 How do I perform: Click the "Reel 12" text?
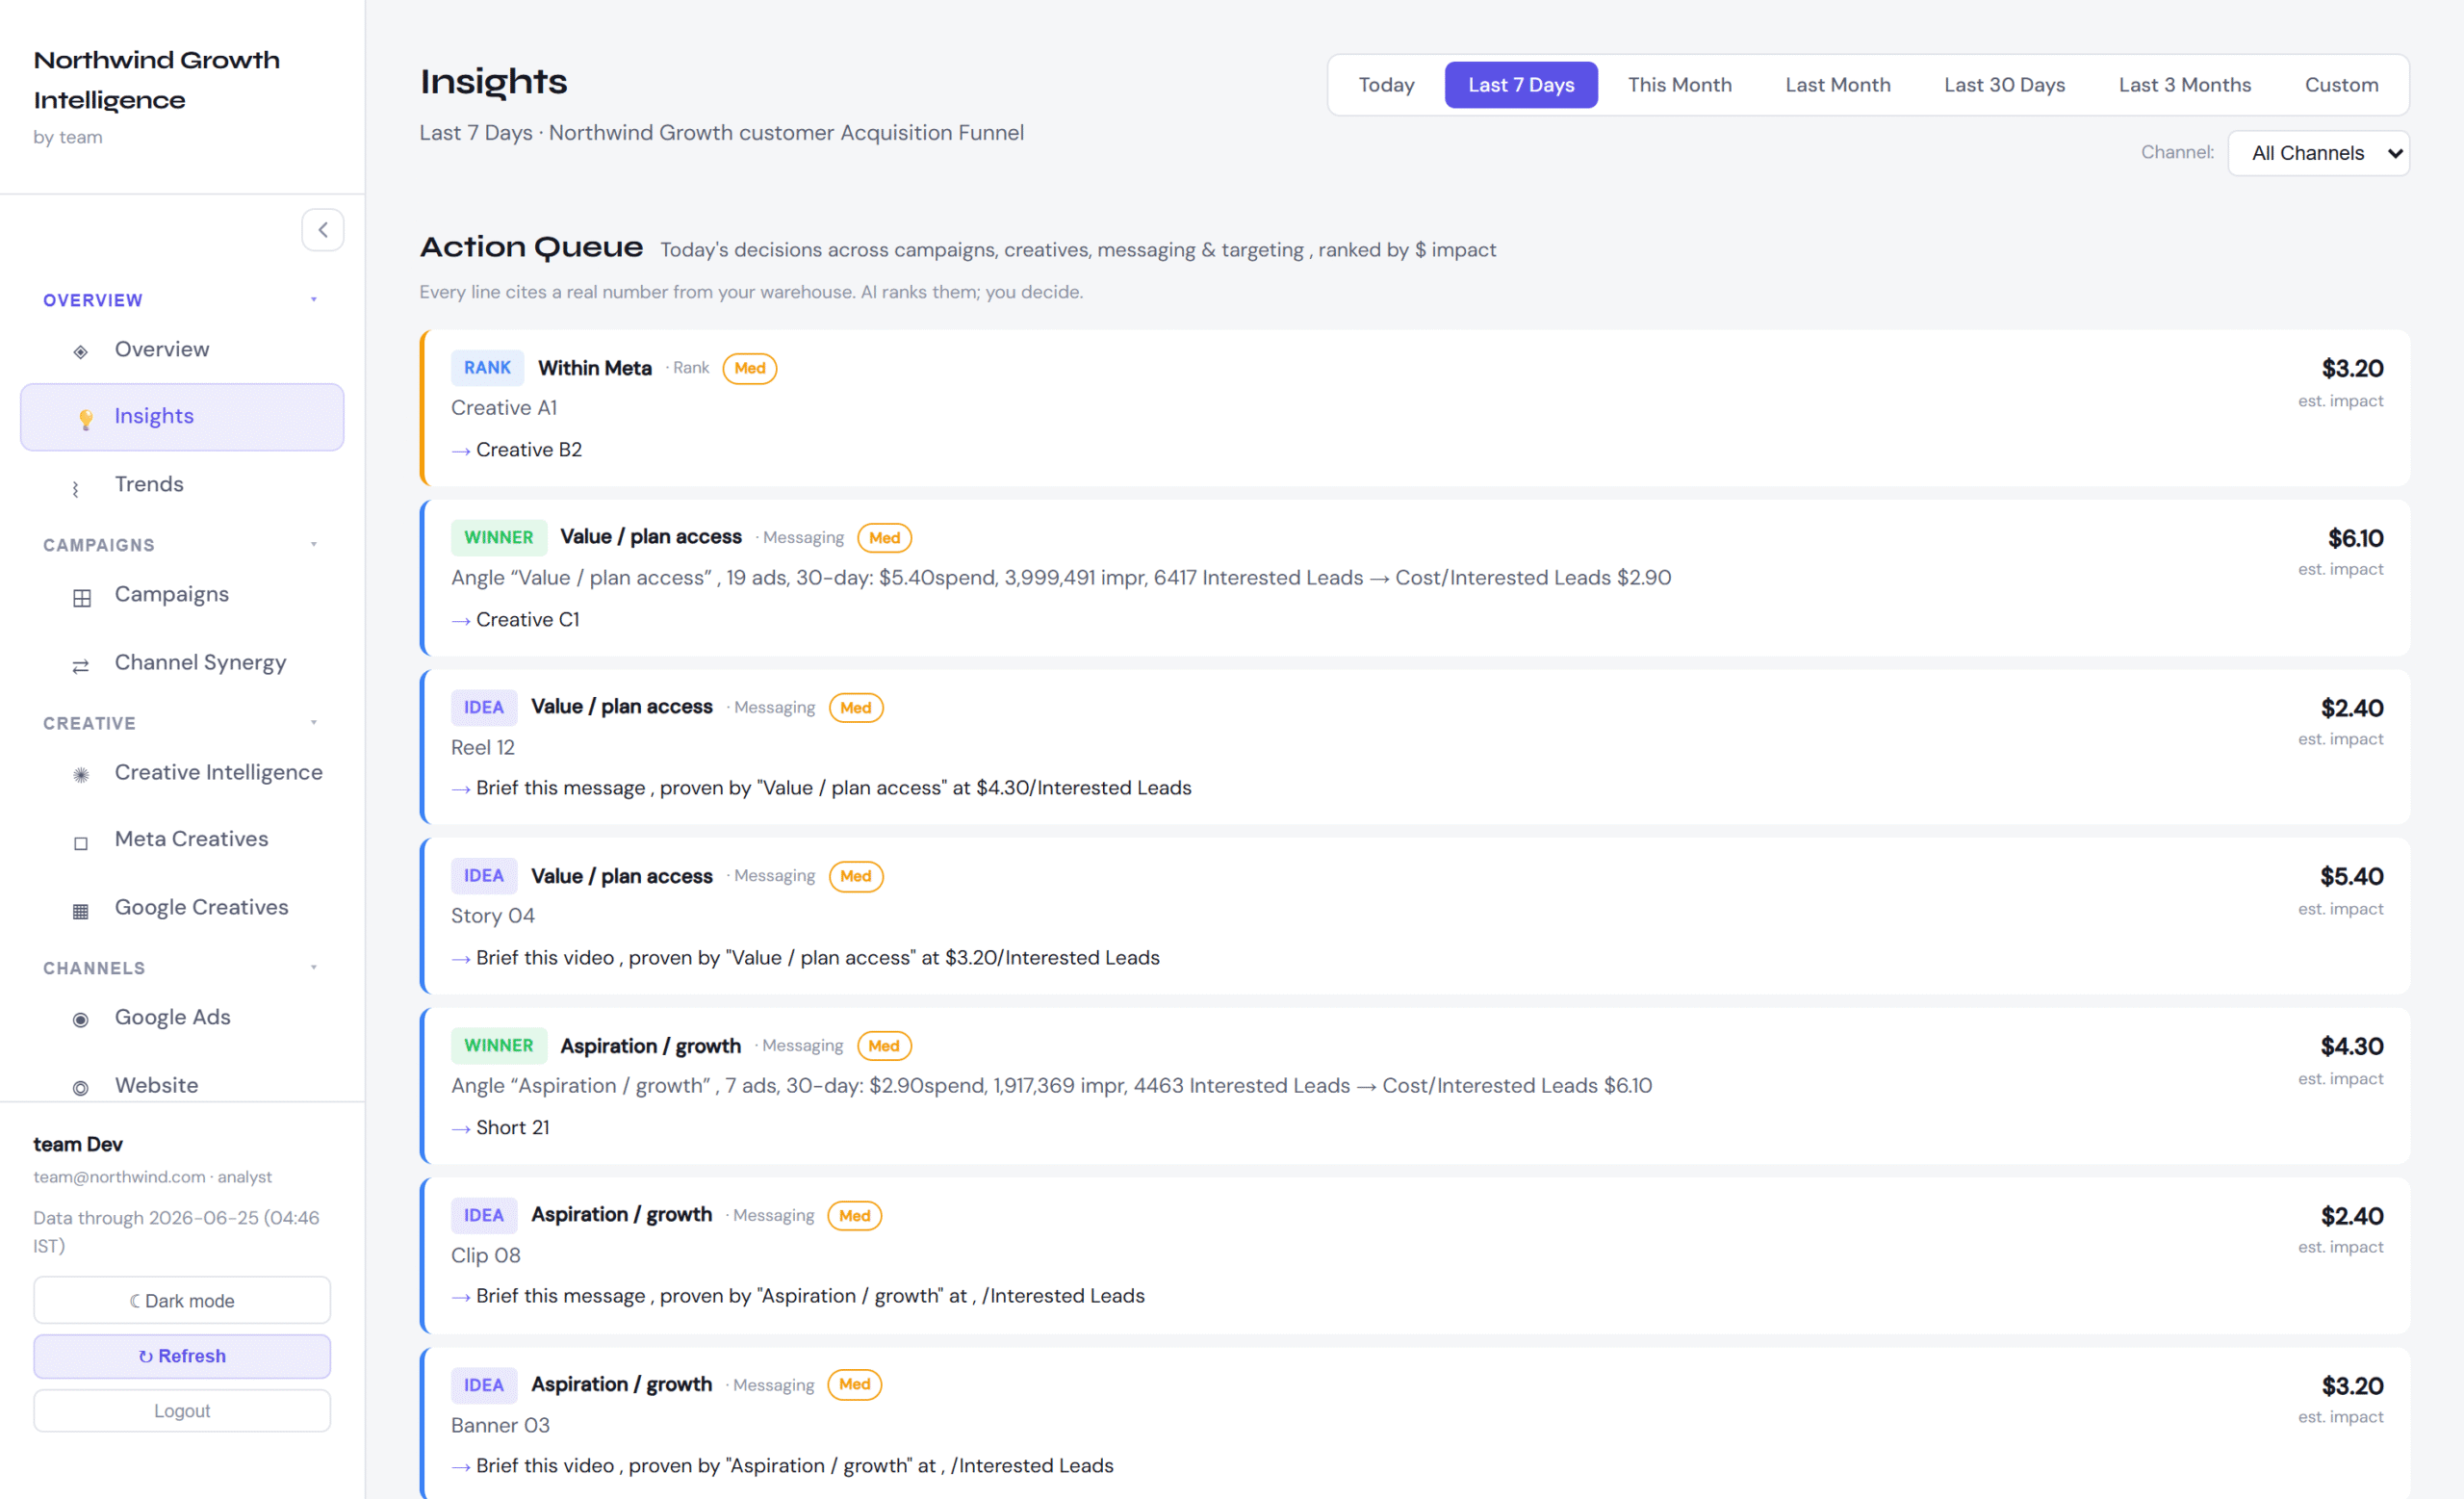coord(483,747)
